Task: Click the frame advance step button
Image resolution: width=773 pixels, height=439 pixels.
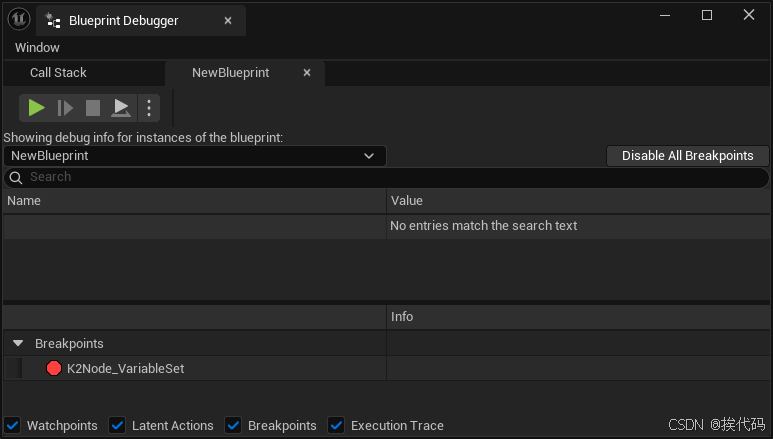Action: [65, 108]
